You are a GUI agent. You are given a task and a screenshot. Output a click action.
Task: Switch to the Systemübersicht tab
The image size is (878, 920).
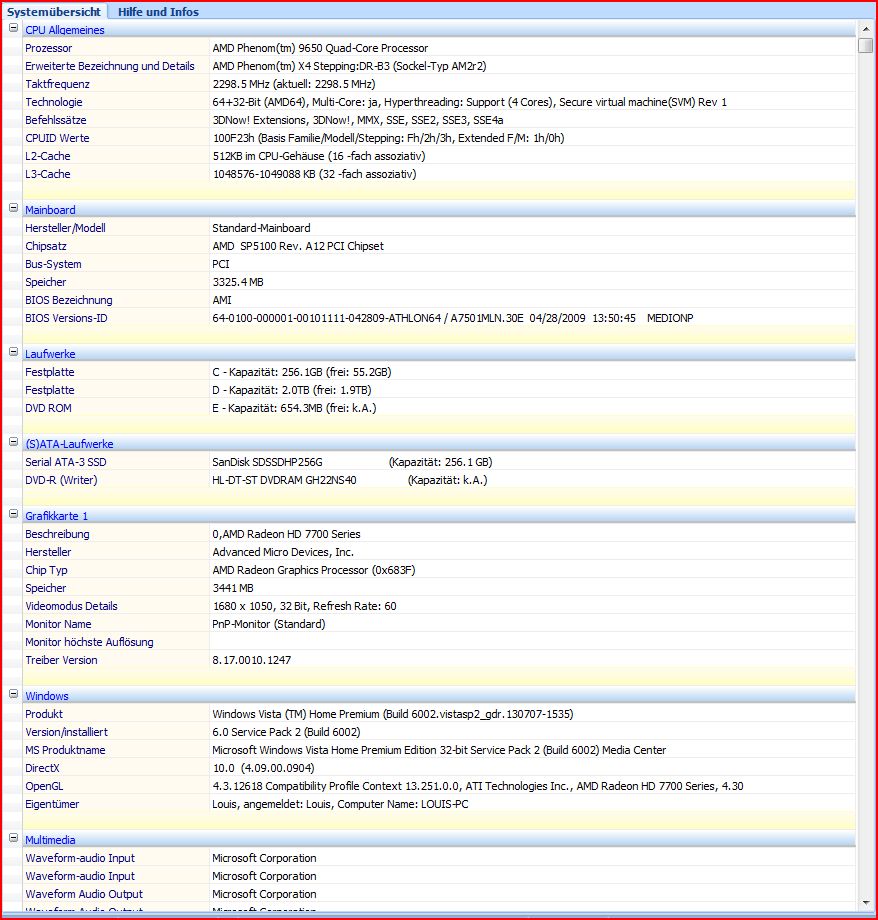pos(54,12)
